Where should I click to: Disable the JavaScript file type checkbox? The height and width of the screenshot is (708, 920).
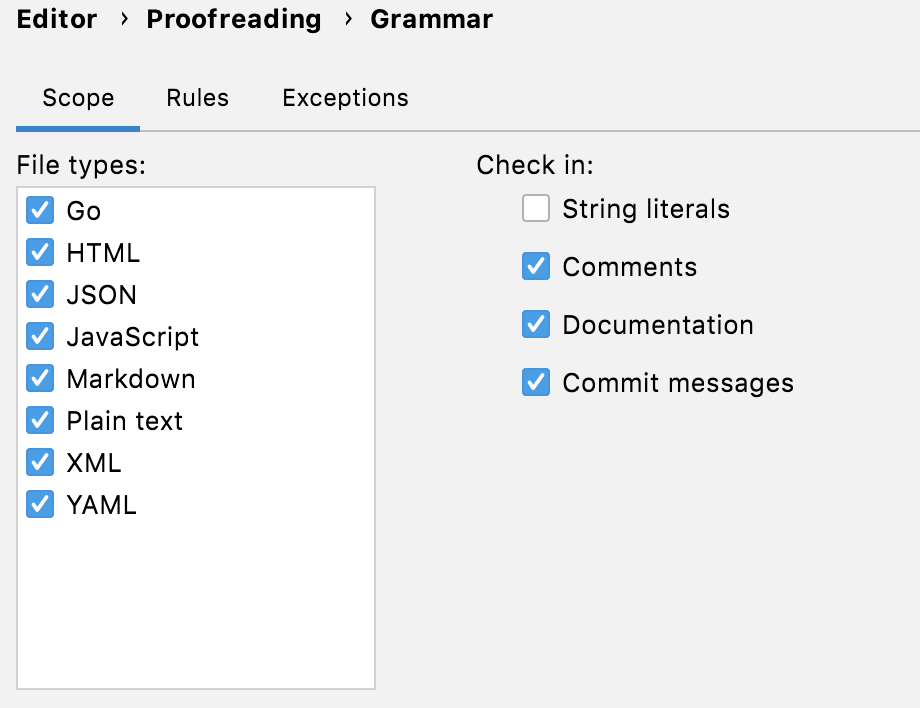pyautogui.click(x=40, y=336)
